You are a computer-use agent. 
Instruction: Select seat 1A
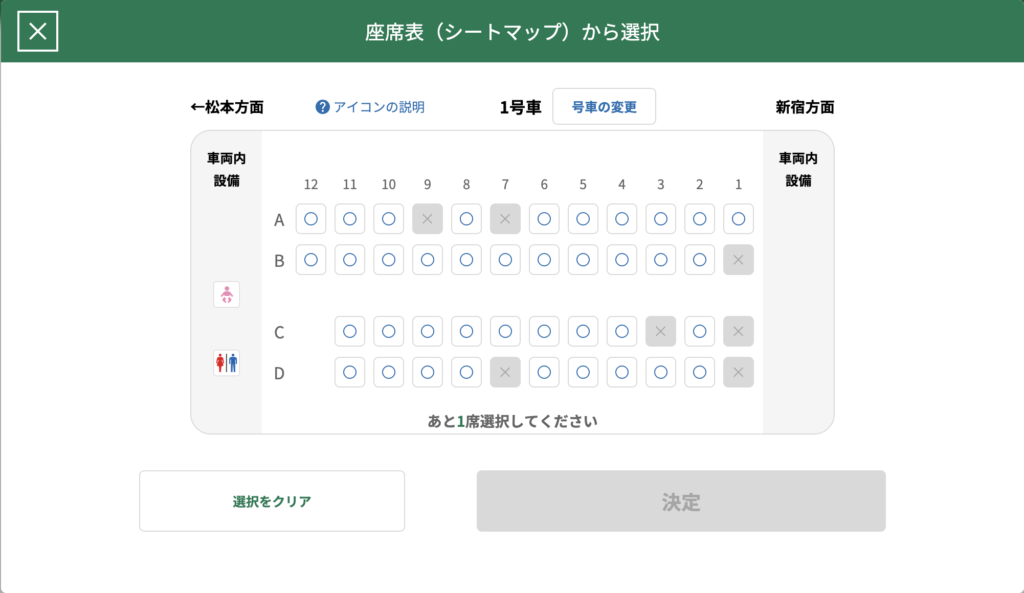coord(738,219)
